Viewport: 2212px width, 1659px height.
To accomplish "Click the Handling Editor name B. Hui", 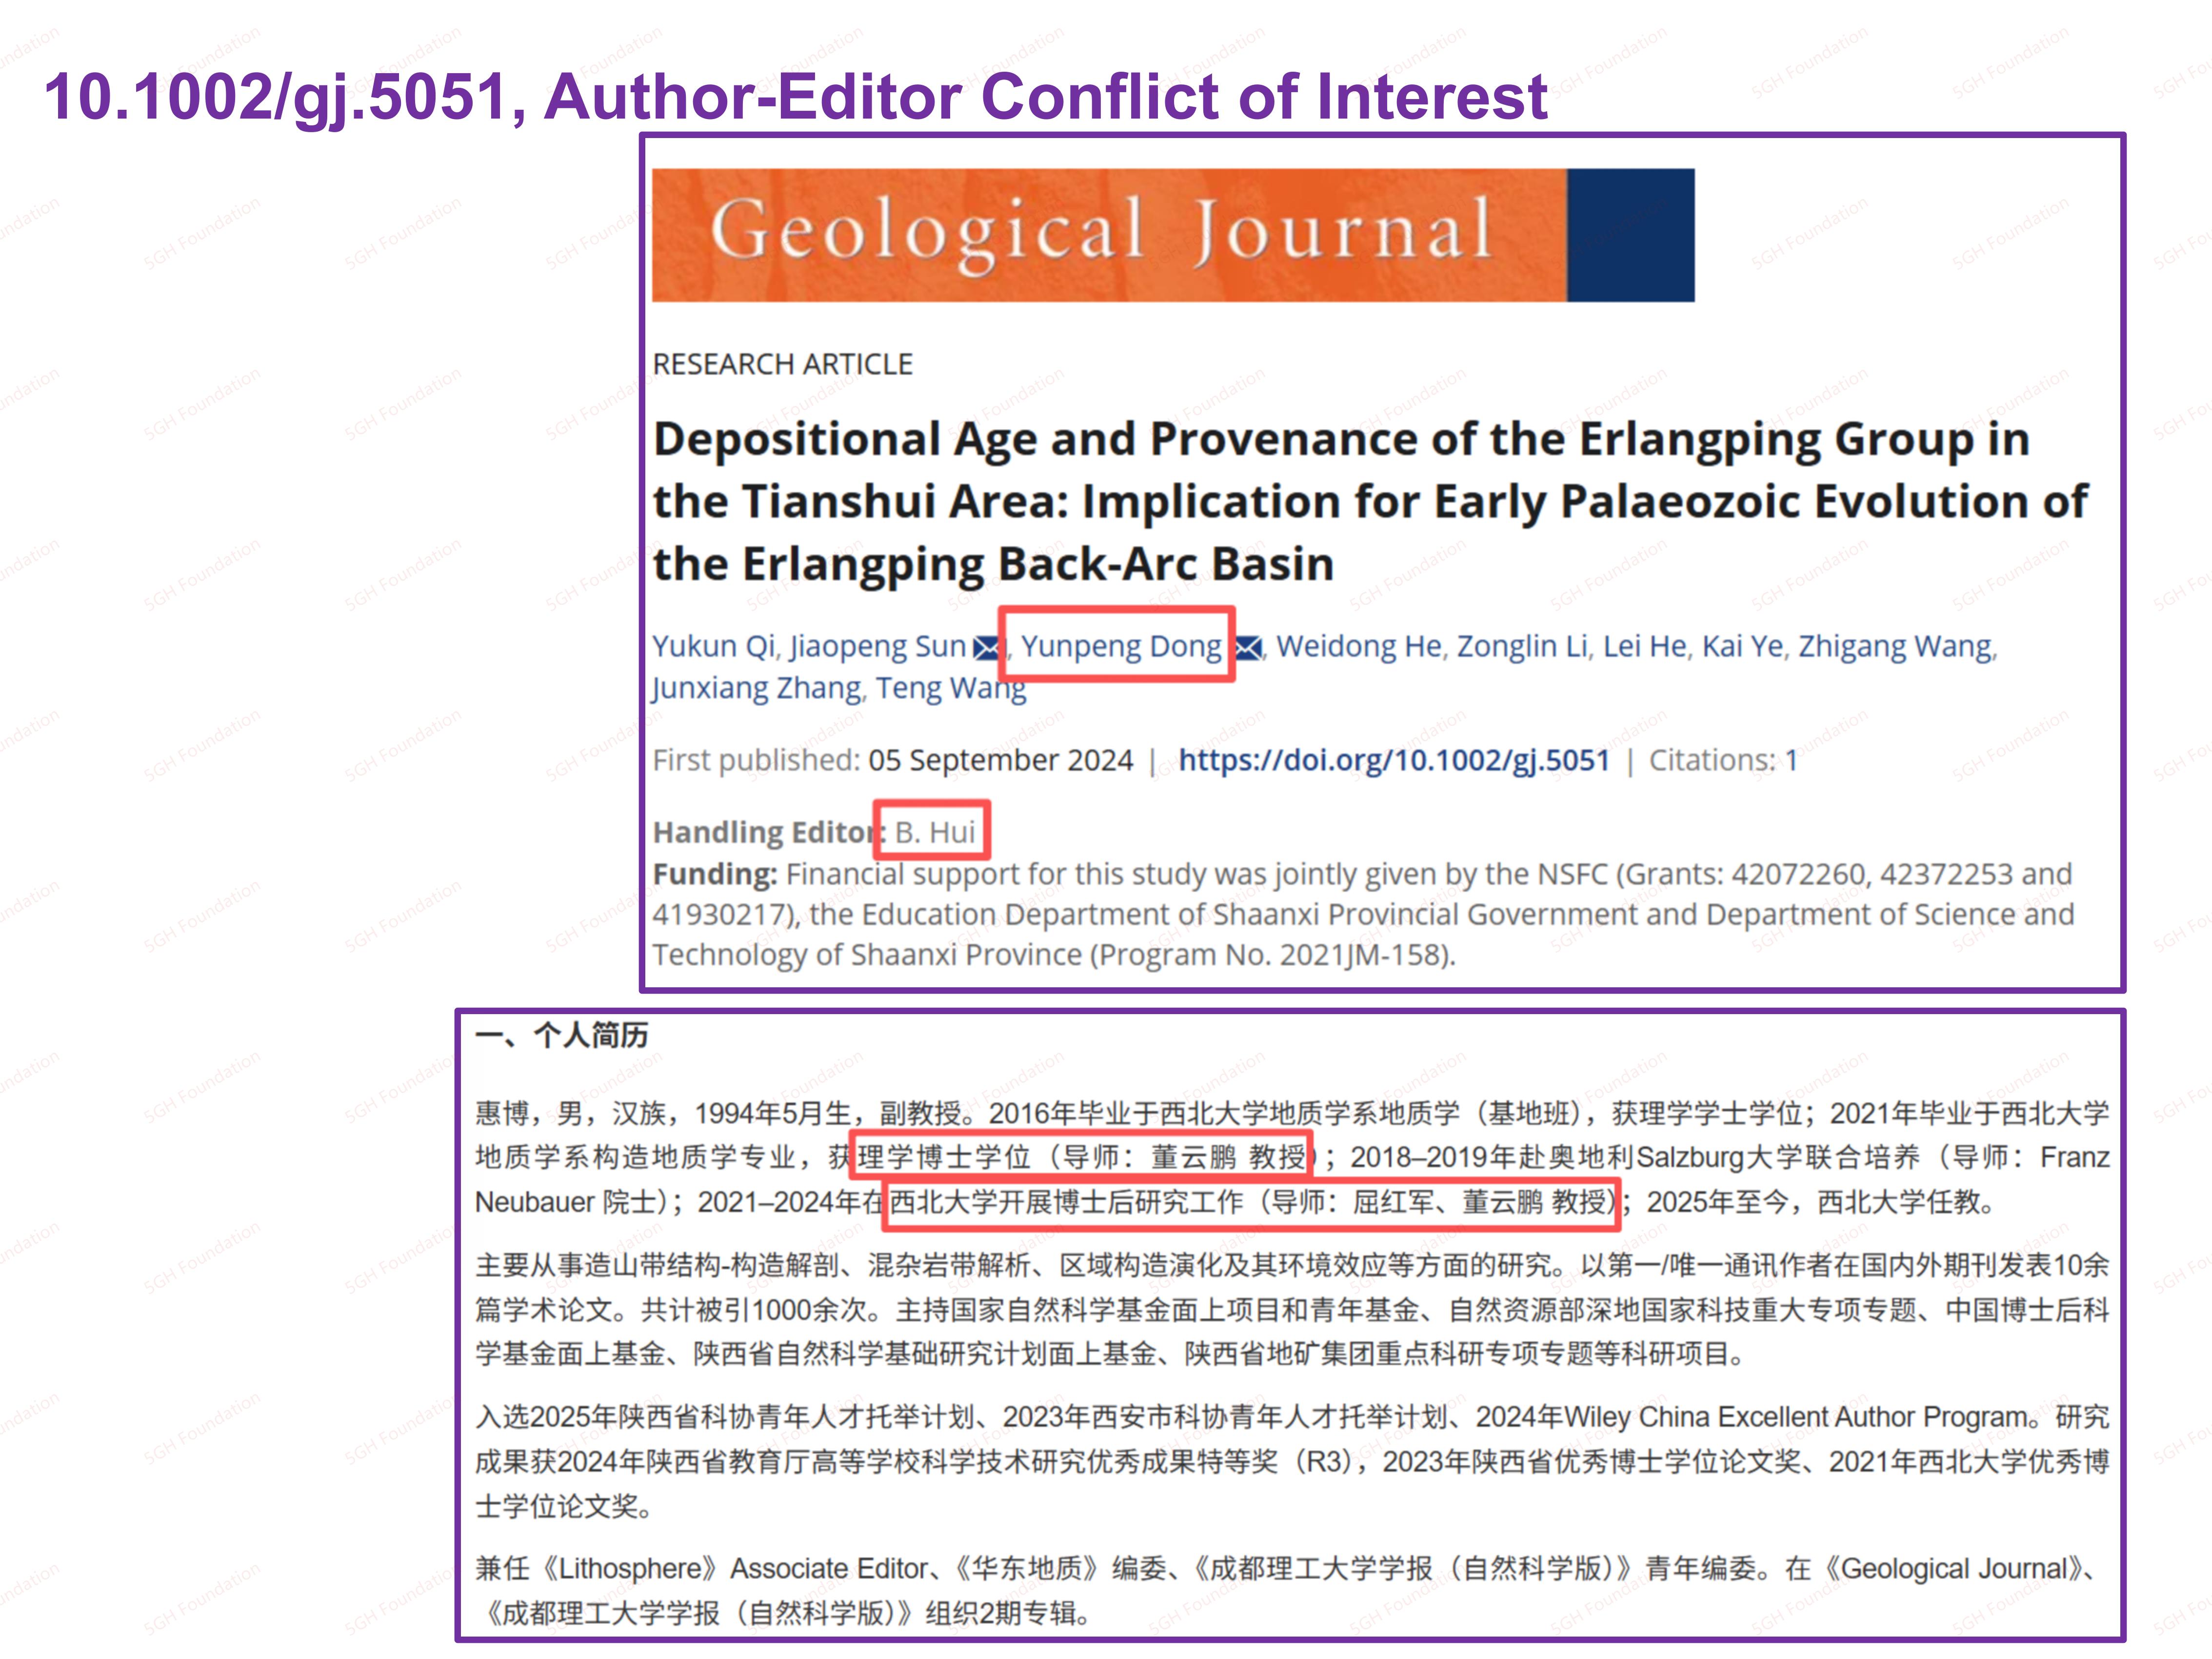I will pos(934,832).
